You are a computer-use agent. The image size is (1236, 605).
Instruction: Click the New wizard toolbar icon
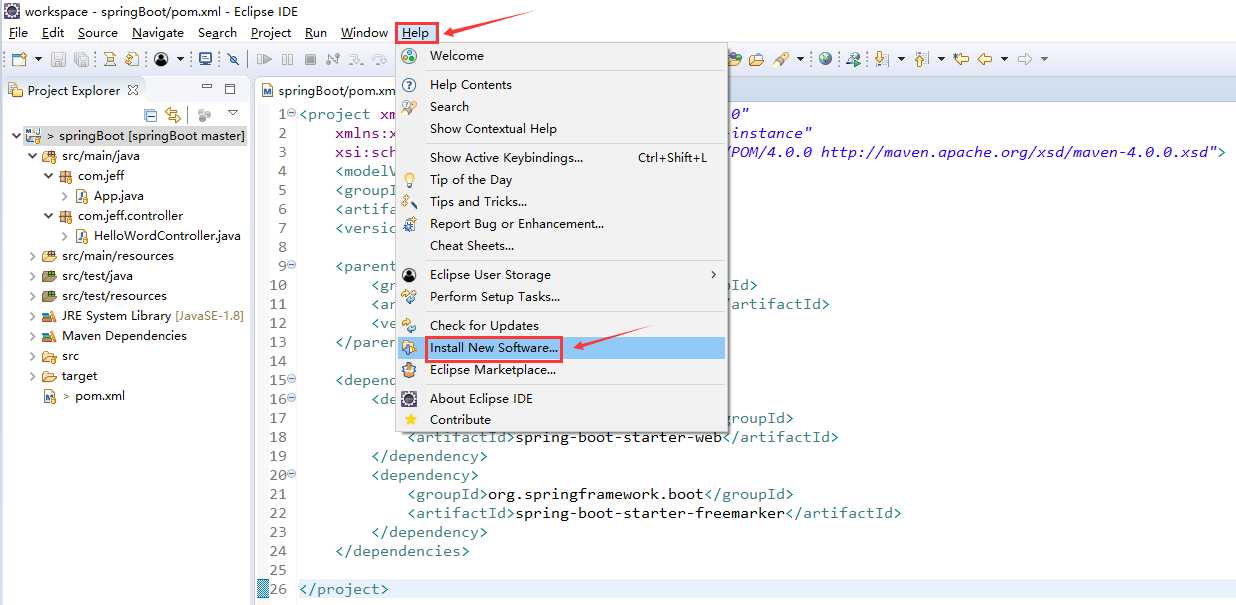pyautogui.click(x=18, y=60)
